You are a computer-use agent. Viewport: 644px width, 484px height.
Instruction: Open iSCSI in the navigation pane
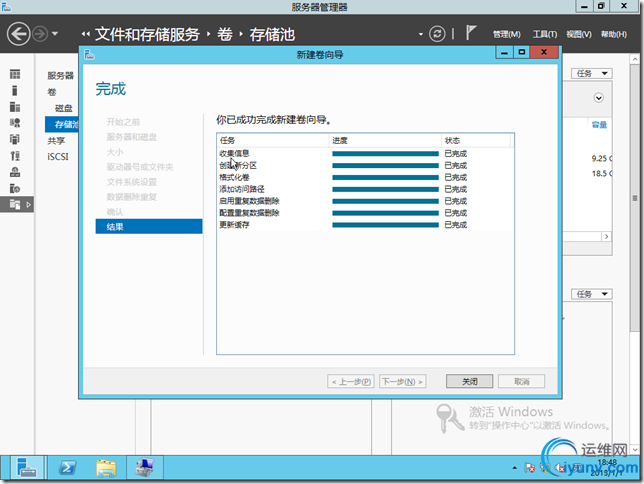(x=58, y=157)
